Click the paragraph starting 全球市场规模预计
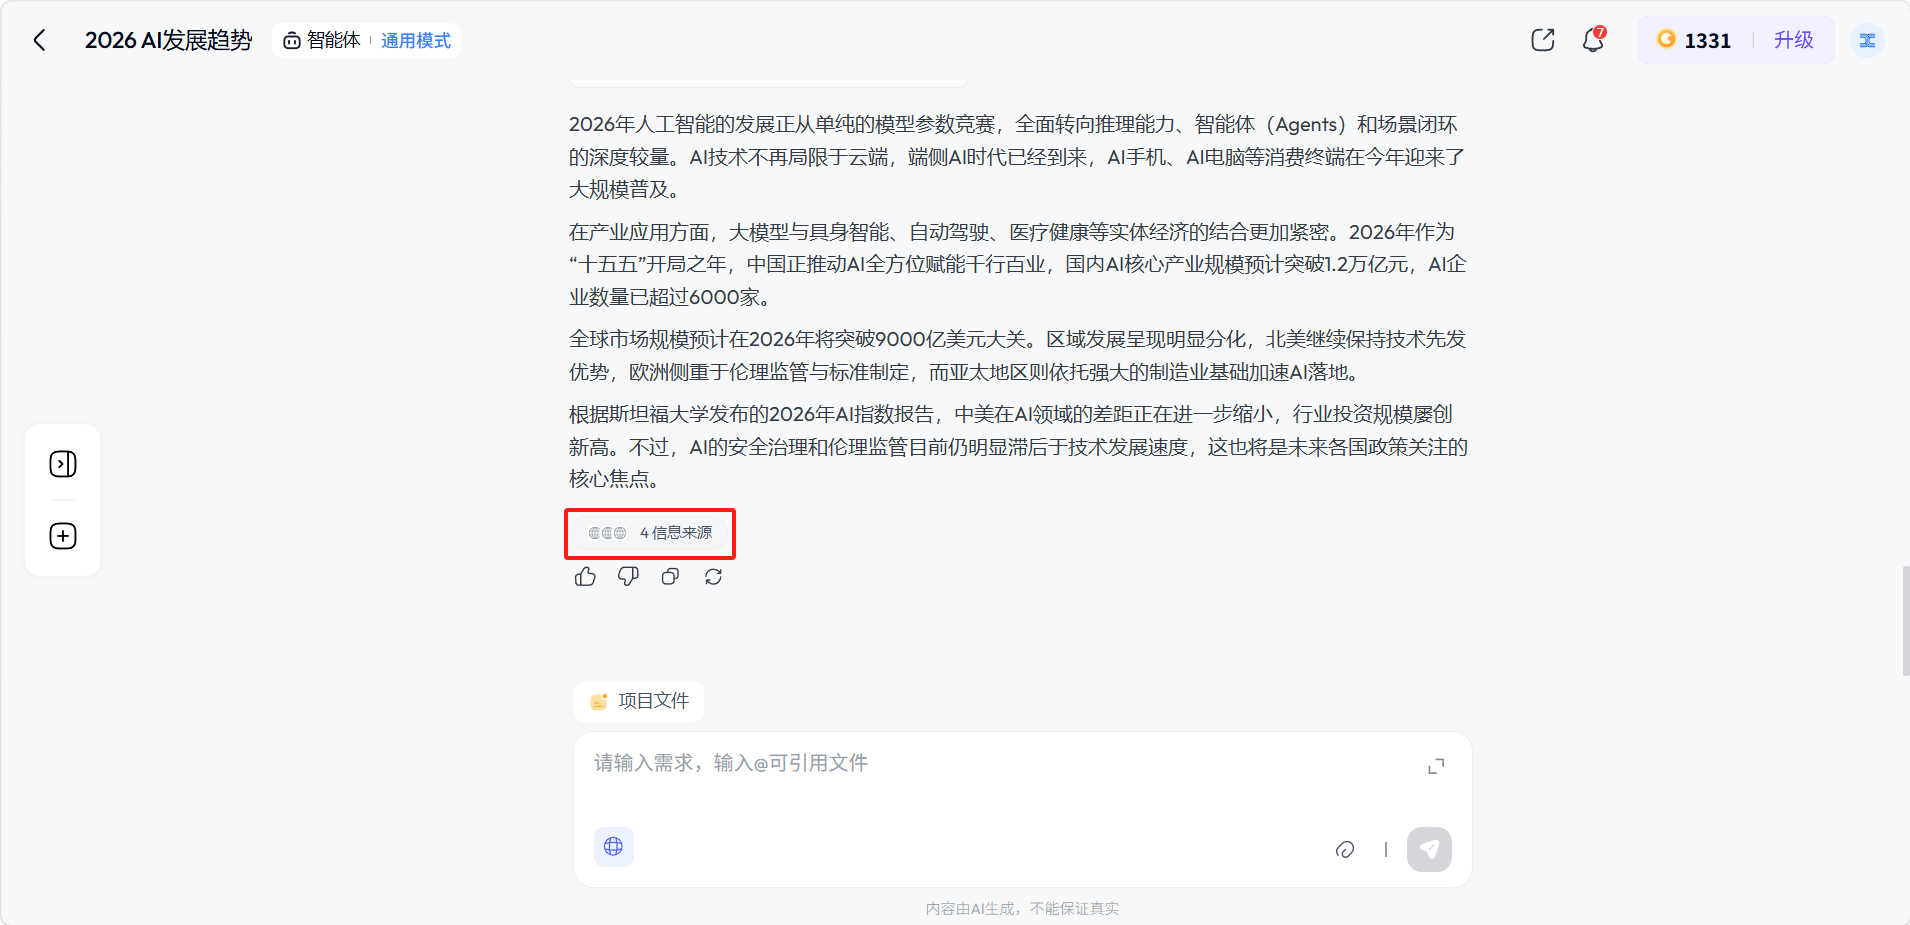The image size is (1910, 925). 1018,355
